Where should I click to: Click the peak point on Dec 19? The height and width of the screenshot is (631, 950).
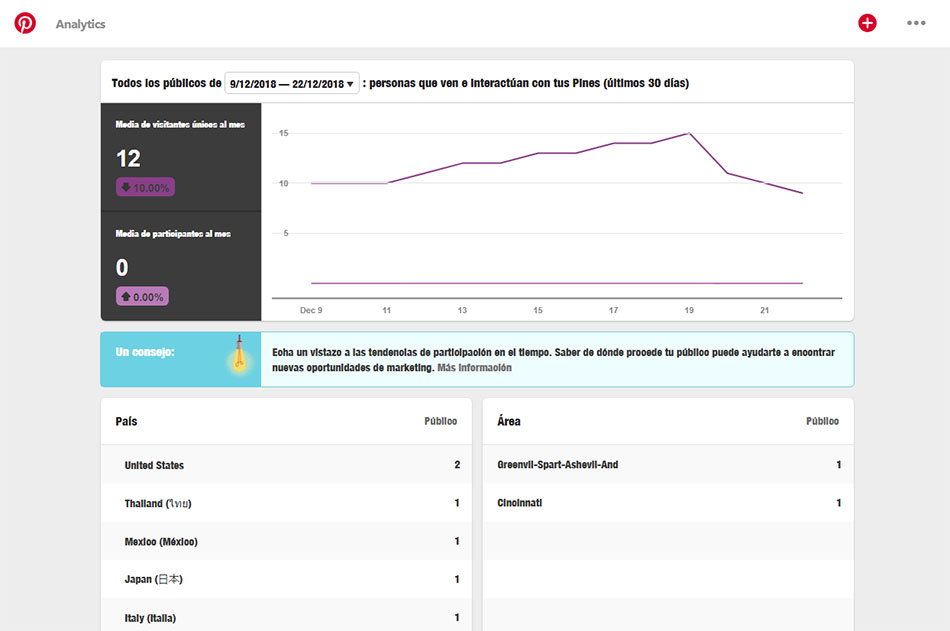pos(688,133)
